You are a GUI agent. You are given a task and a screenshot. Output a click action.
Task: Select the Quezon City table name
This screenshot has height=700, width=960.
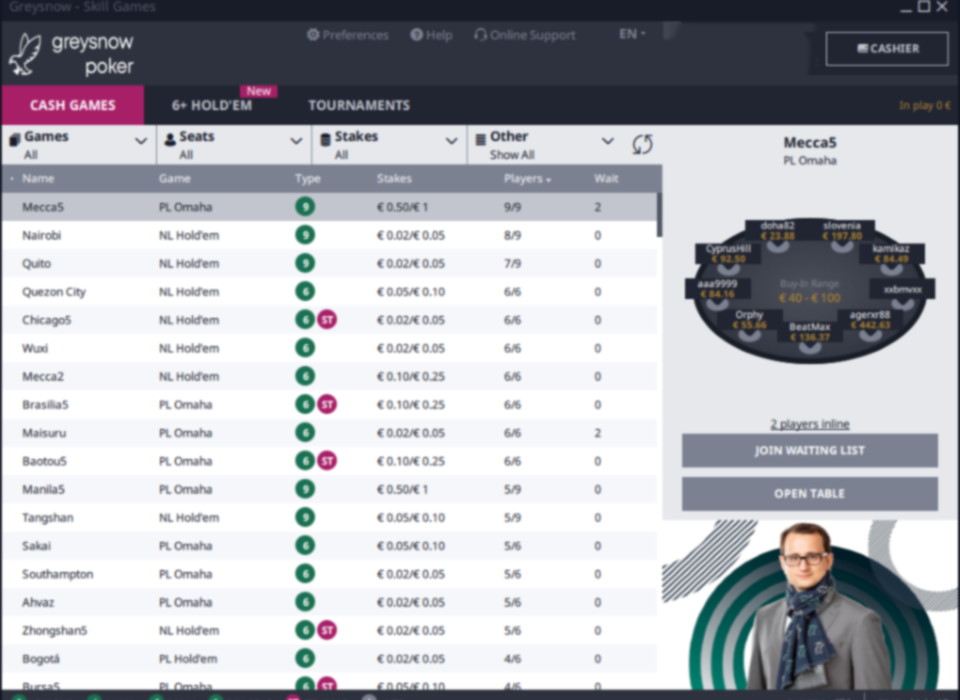point(54,292)
